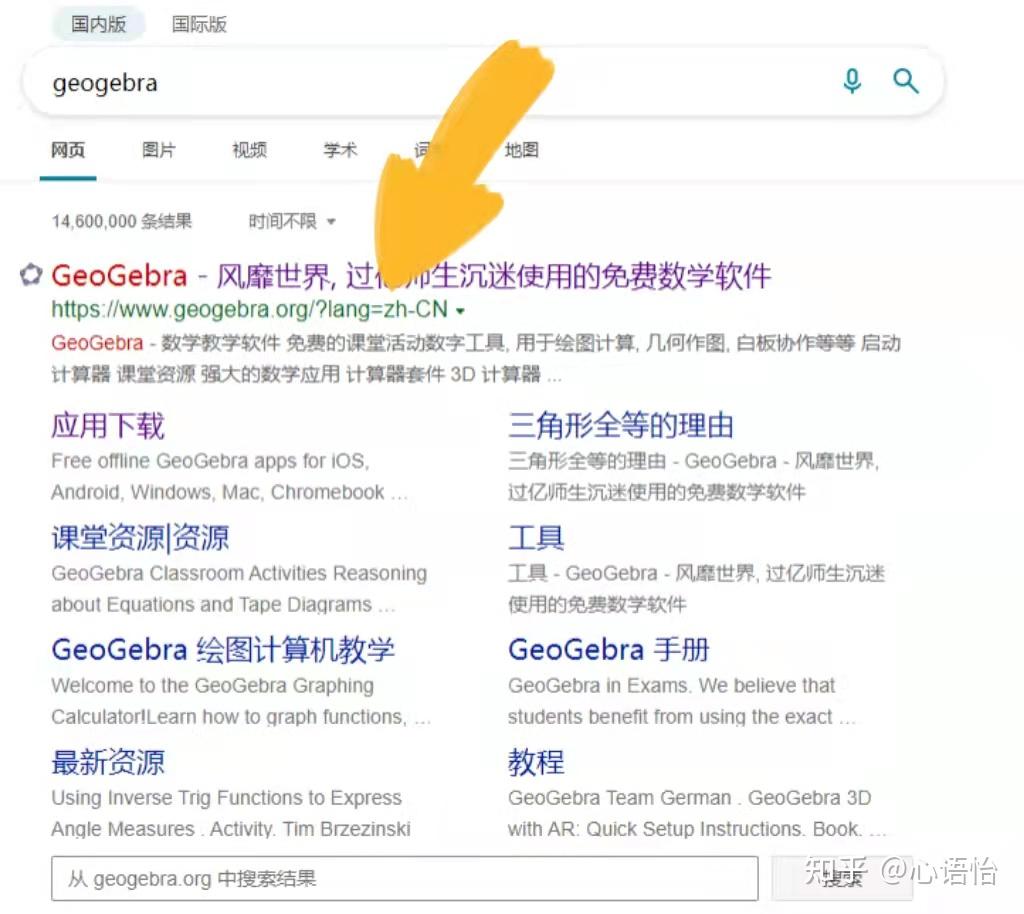
Task: Click the GeoGebra favicon beside the result title
Action: tap(29, 275)
